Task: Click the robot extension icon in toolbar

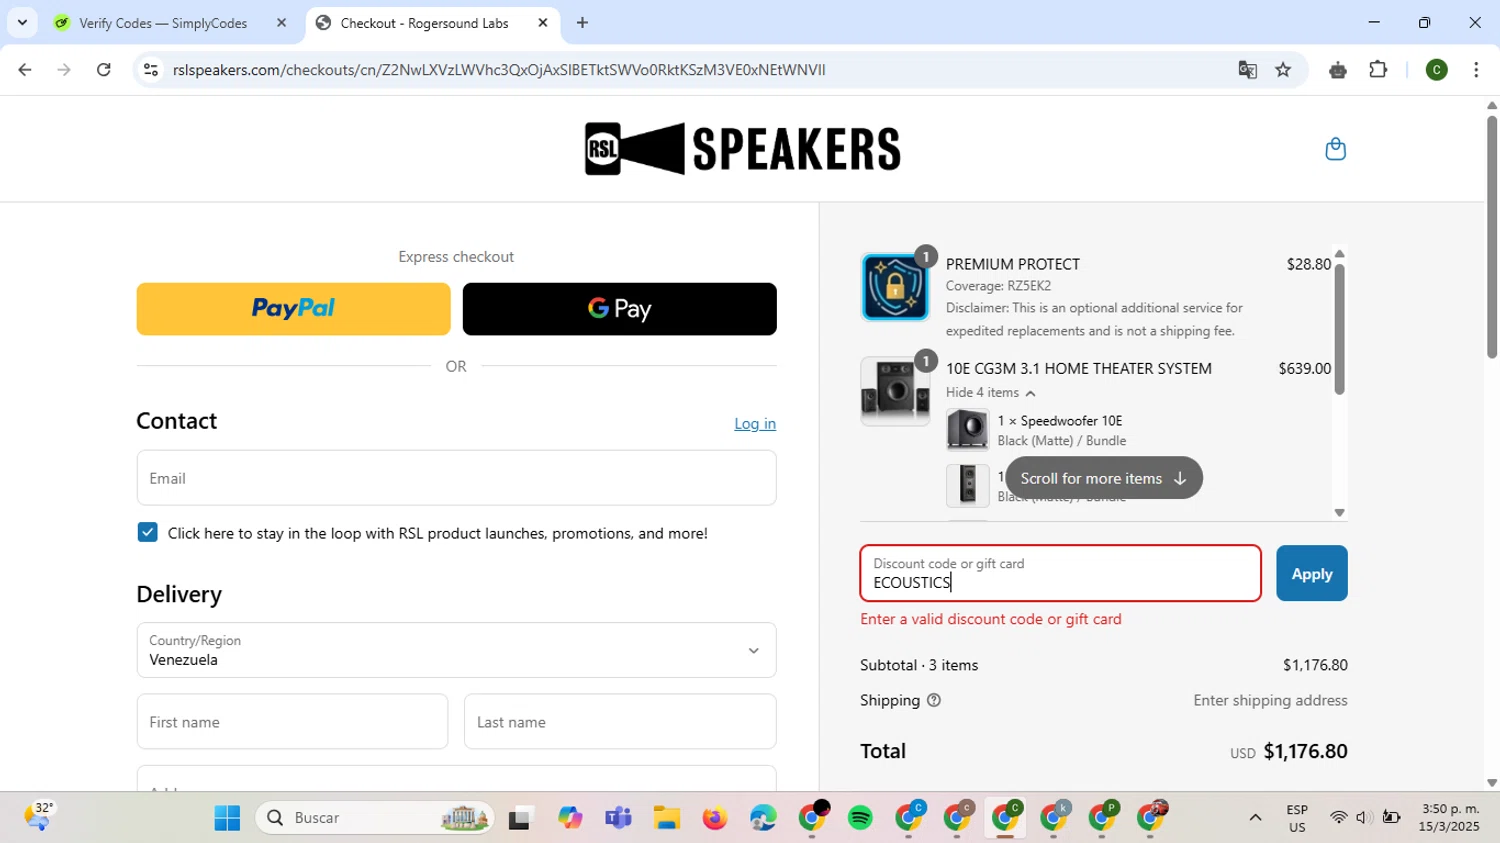Action: coord(1338,70)
